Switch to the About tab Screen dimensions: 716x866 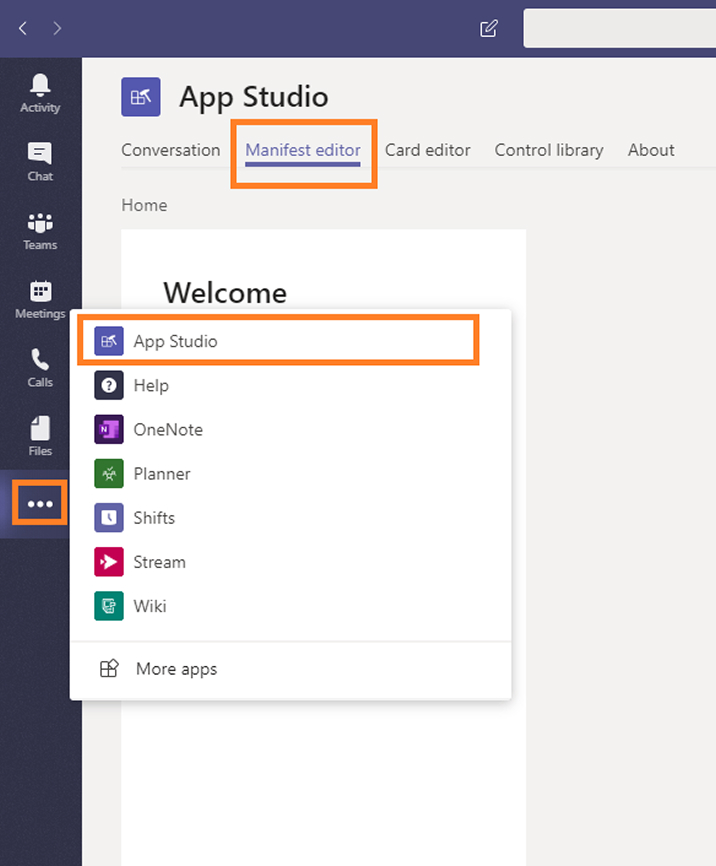pyautogui.click(x=651, y=150)
